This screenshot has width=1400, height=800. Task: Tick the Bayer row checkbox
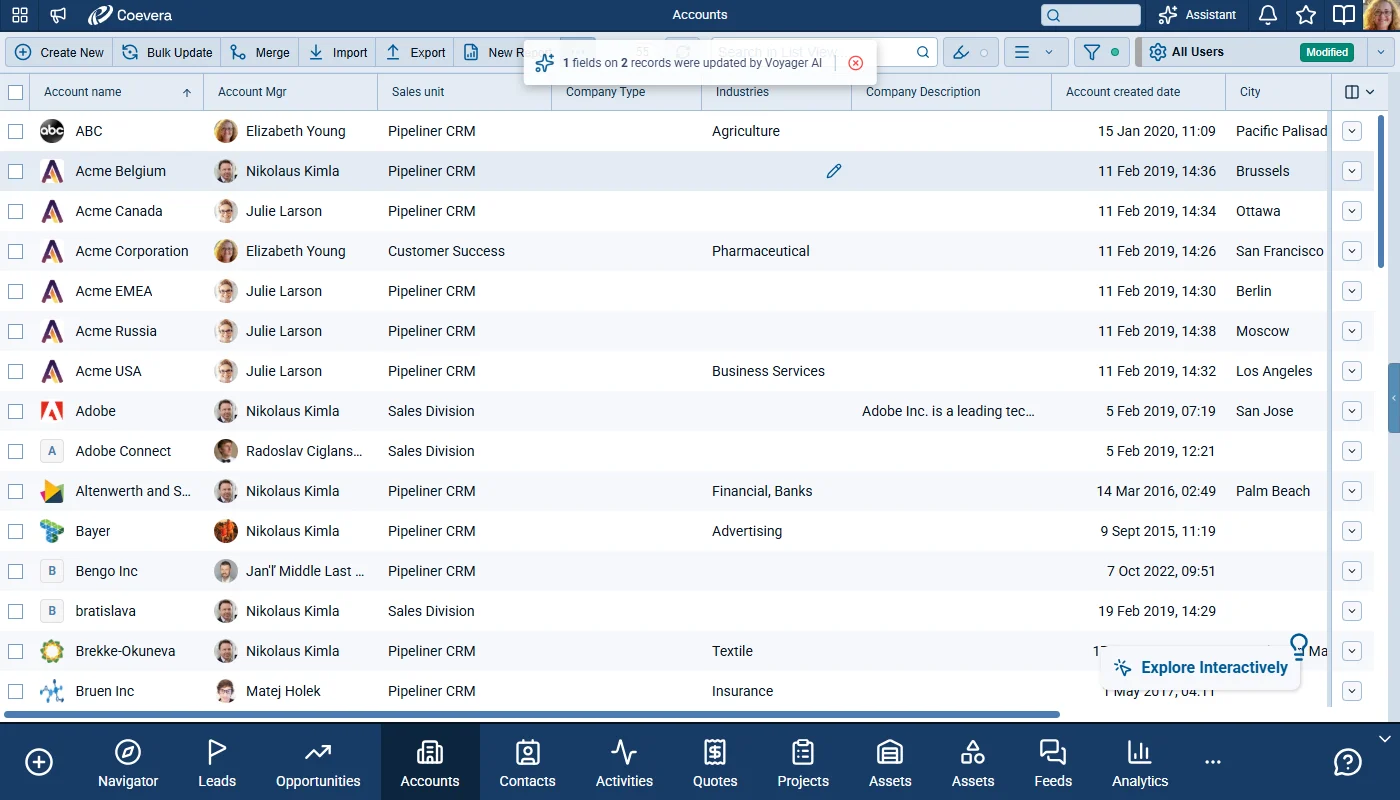click(15, 531)
